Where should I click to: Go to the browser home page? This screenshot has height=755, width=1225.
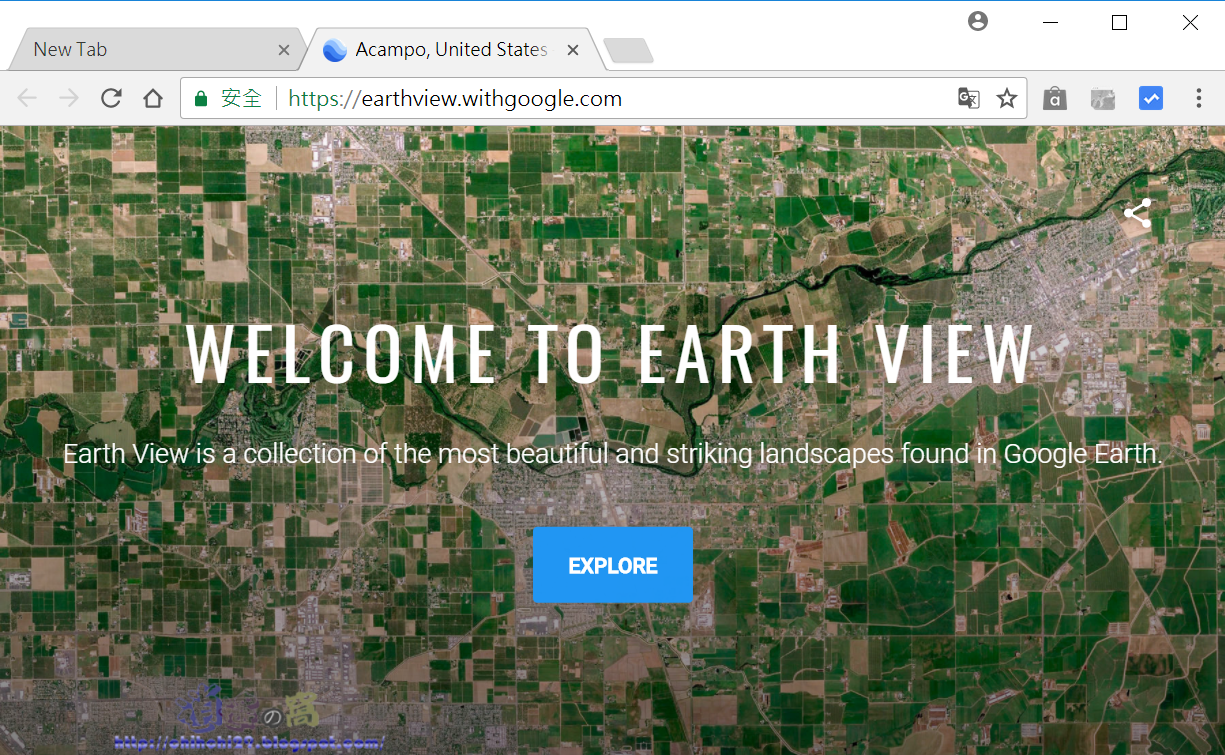coord(152,98)
